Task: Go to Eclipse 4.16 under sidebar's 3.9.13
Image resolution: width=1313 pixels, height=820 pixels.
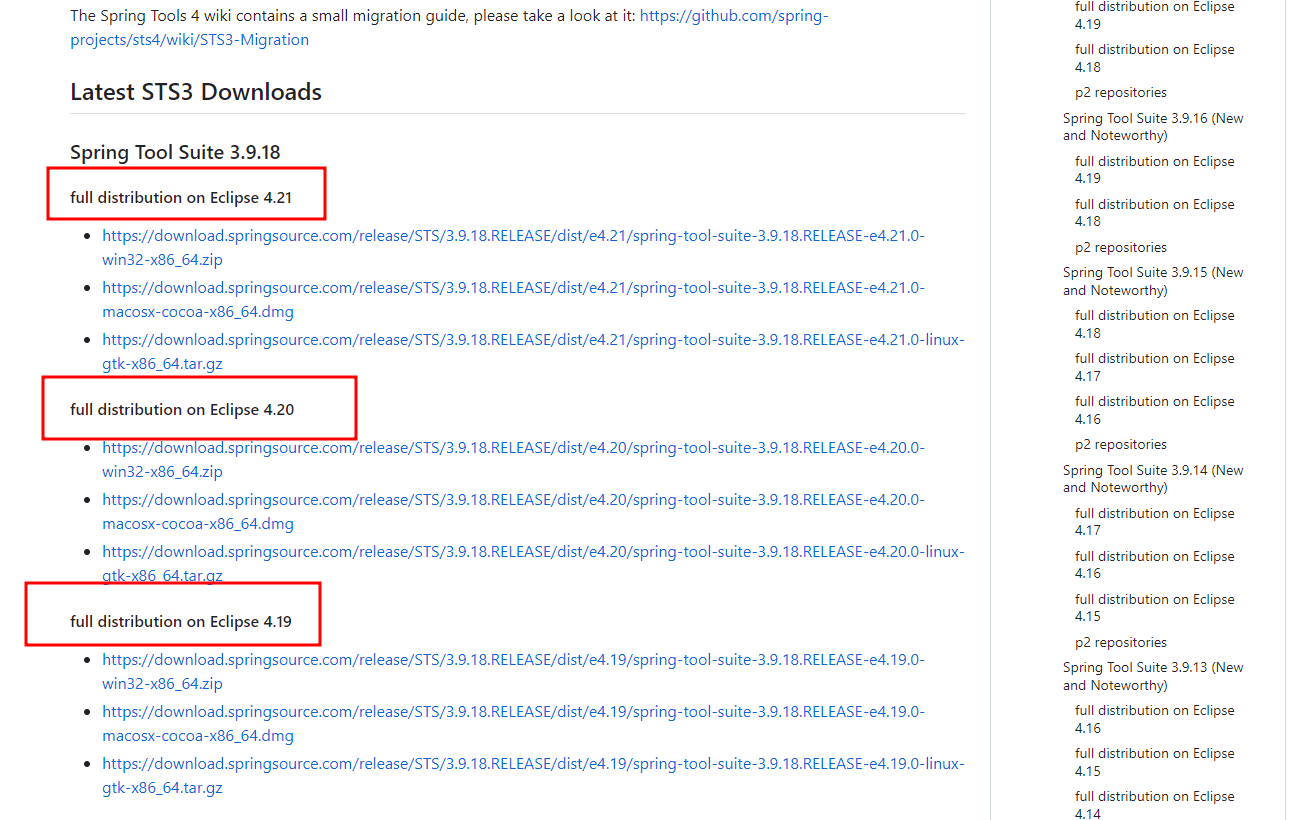Action: 1155,719
